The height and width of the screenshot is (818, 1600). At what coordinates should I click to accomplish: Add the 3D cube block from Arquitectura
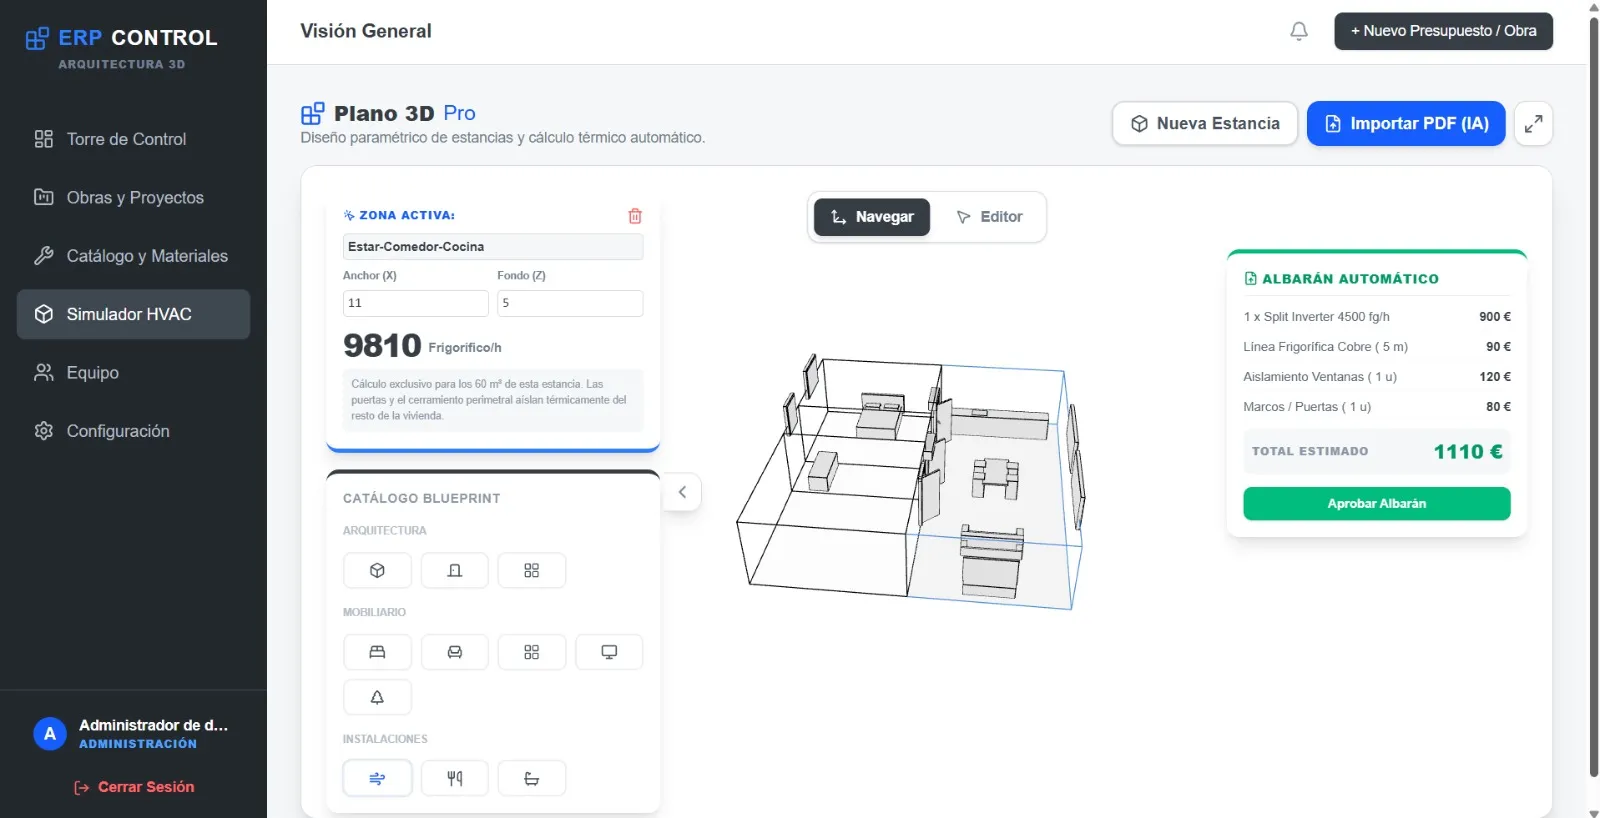(x=377, y=570)
